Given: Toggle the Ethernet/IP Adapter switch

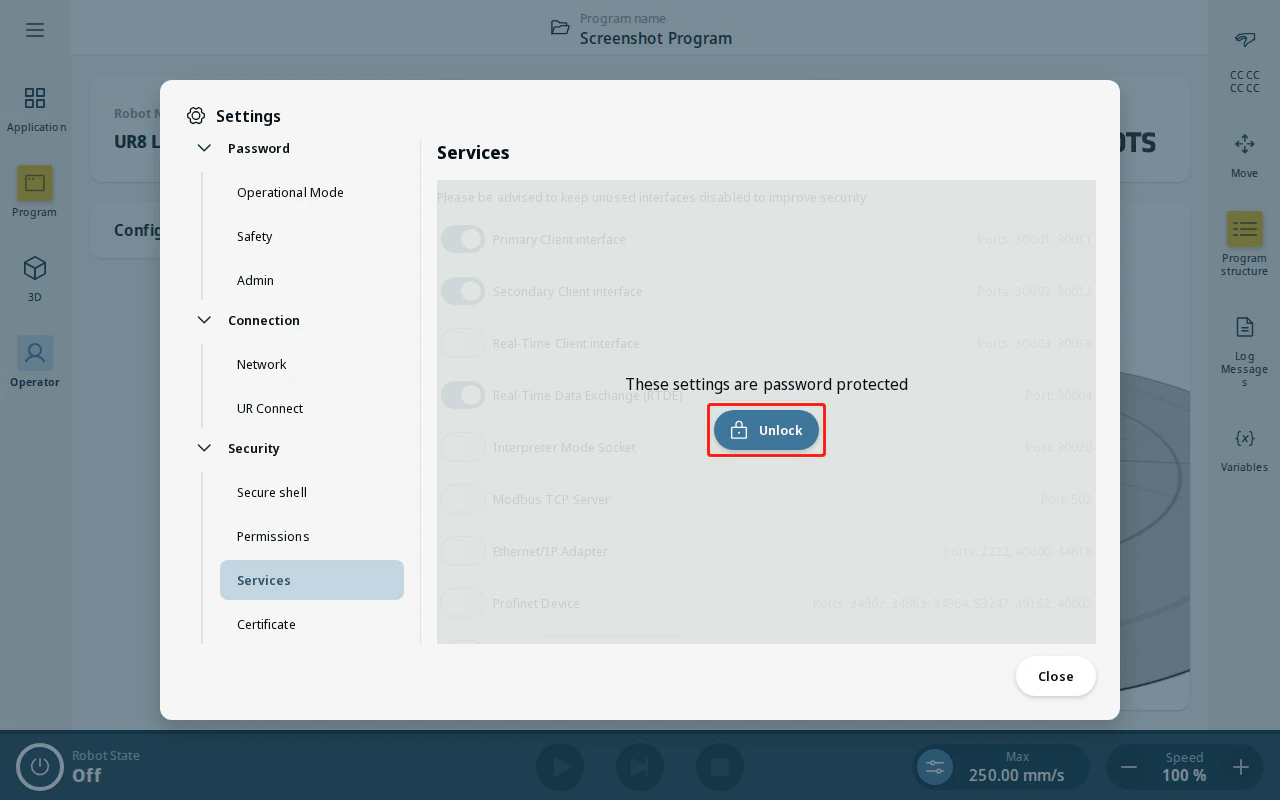Looking at the screenshot, I should point(463,551).
